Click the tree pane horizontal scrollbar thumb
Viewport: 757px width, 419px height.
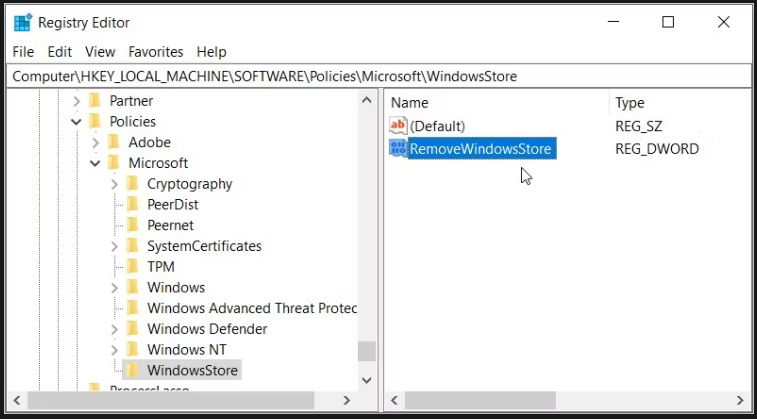(171, 400)
